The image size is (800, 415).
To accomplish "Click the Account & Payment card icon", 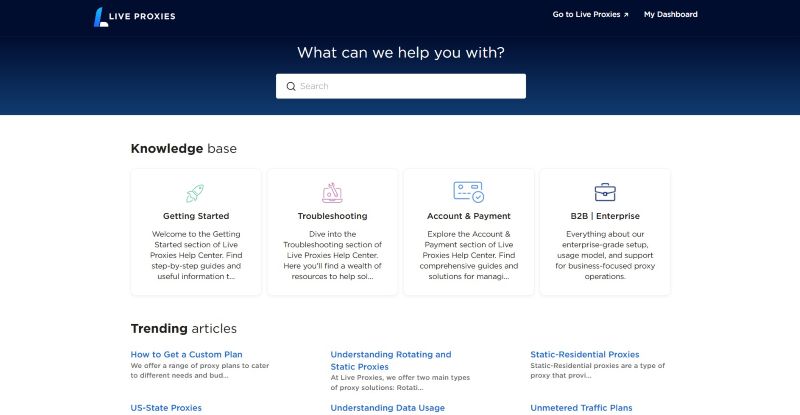I will pyautogui.click(x=468, y=192).
